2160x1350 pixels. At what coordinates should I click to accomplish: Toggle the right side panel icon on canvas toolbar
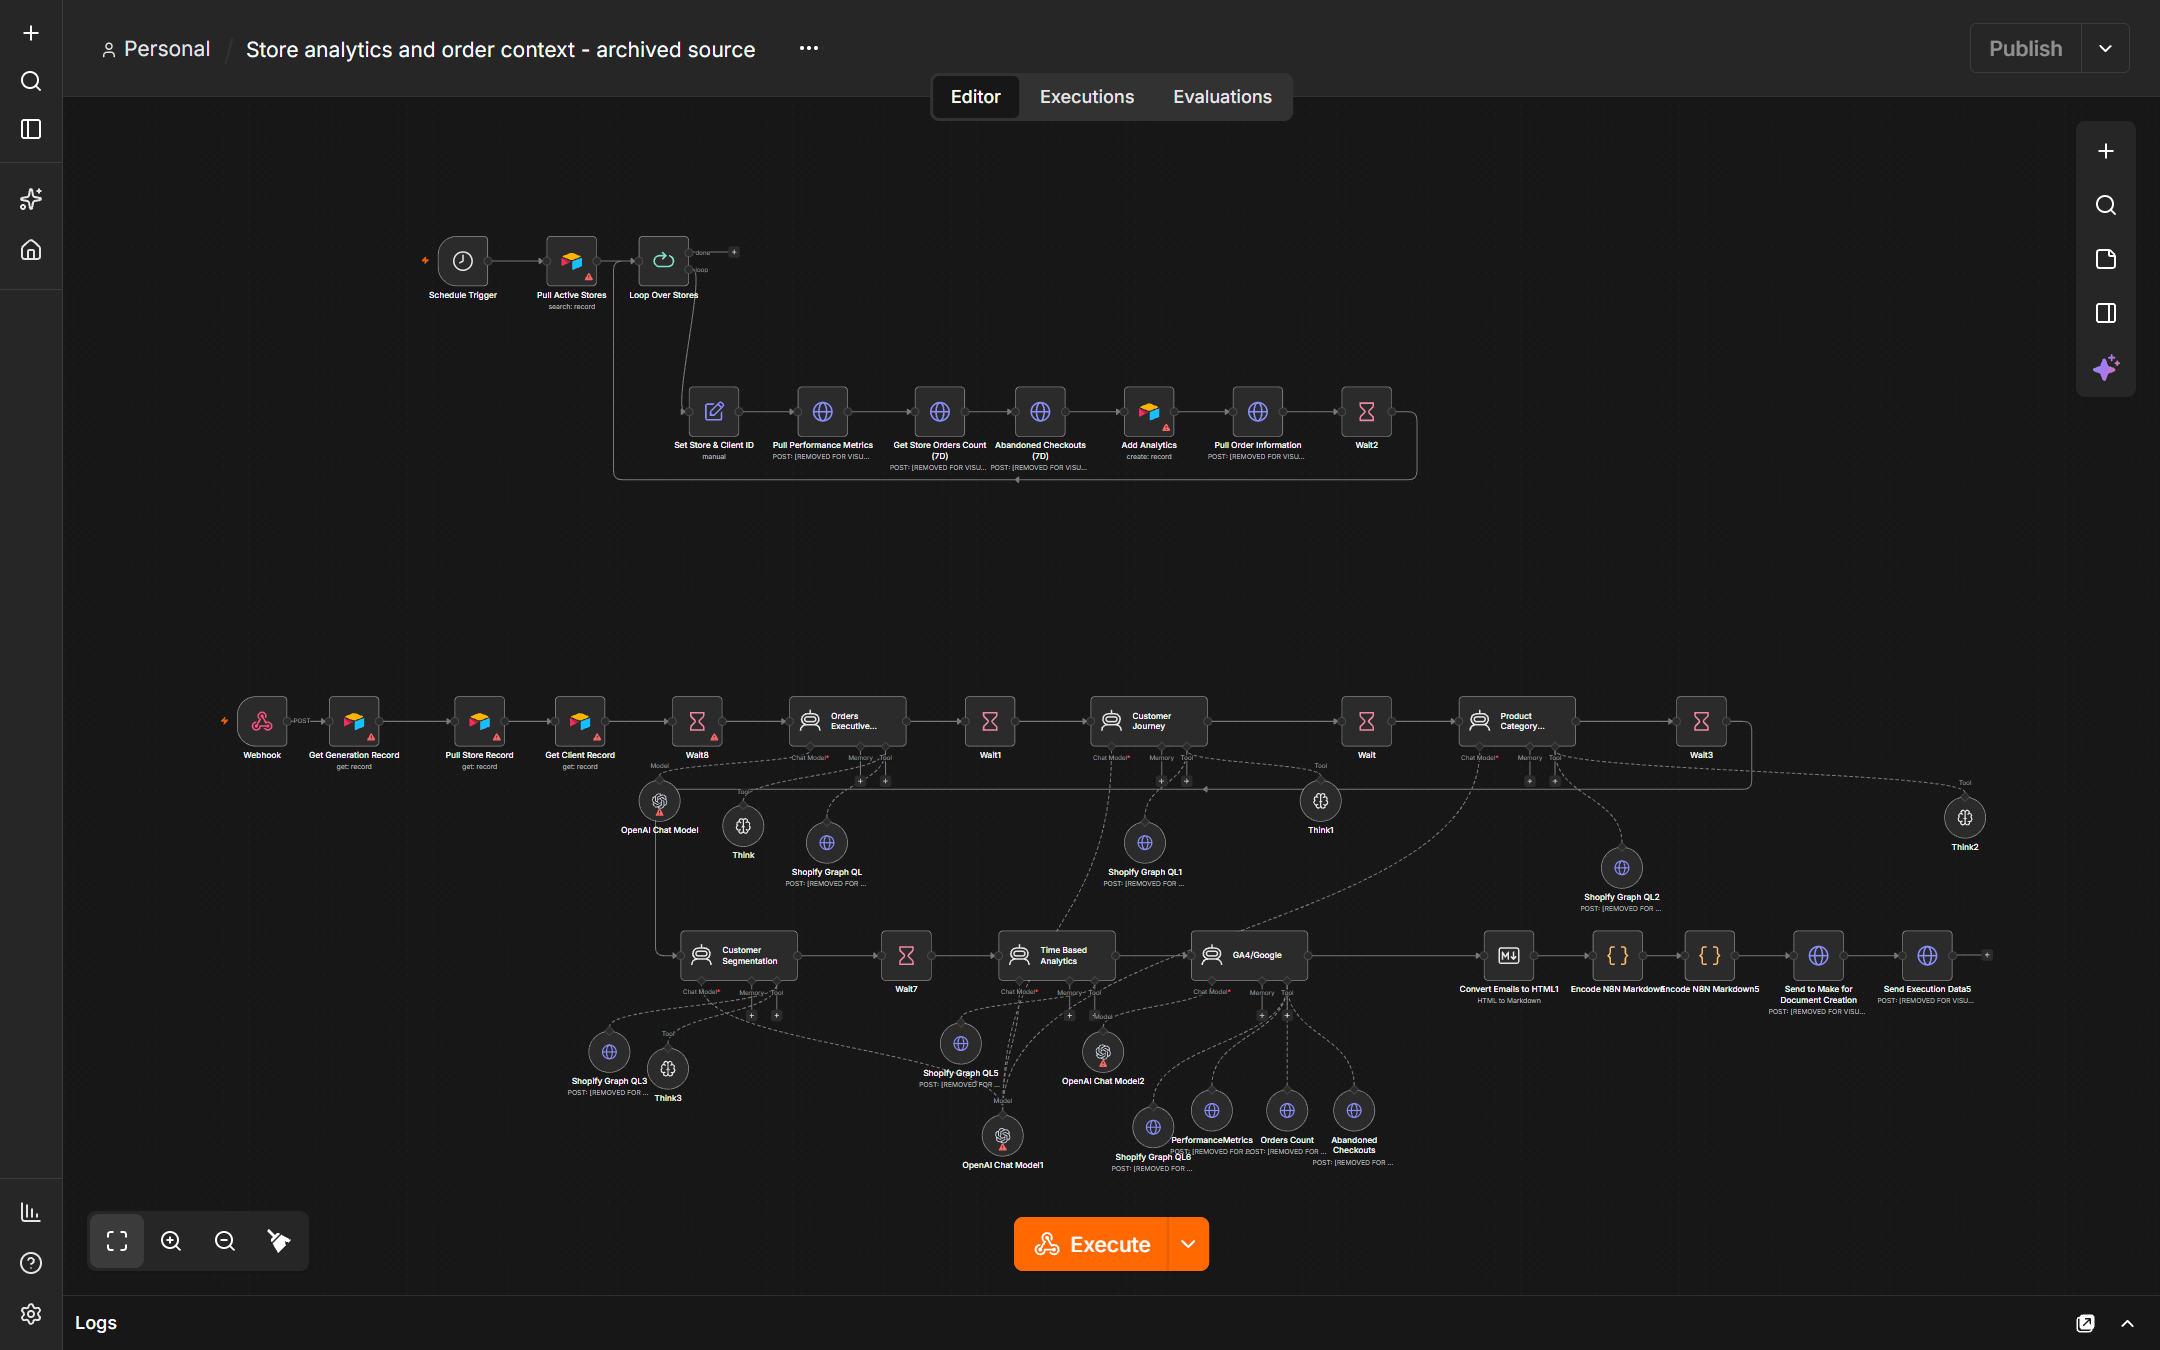(x=2105, y=313)
